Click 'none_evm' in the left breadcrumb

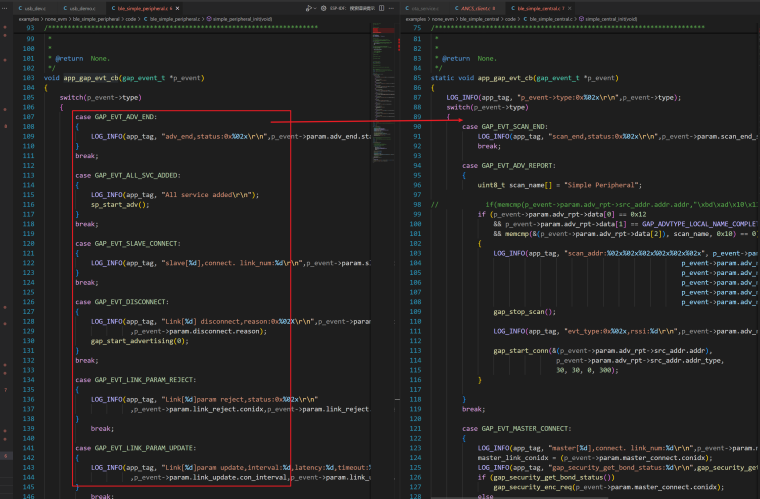(56, 19)
